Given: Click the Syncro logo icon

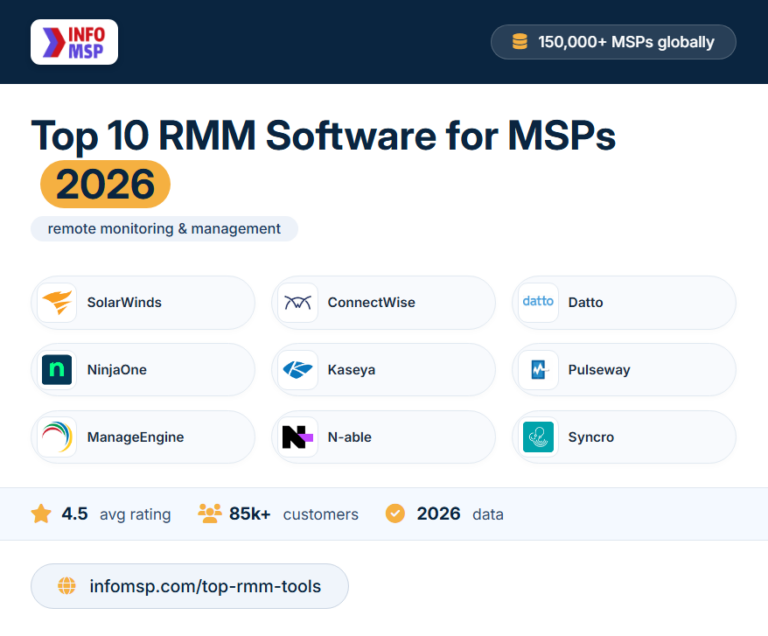Looking at the screenshot, I should [538, 437].
